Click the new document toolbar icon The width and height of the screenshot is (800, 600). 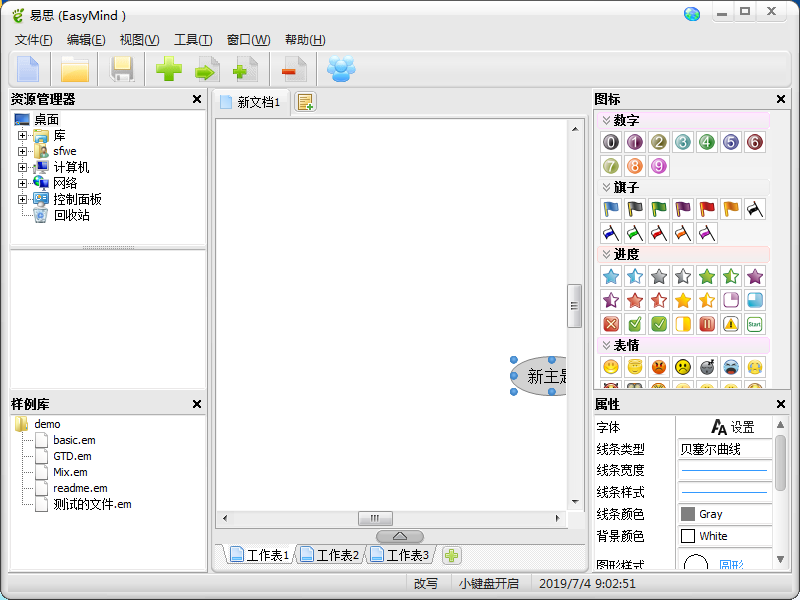point(28,69)
